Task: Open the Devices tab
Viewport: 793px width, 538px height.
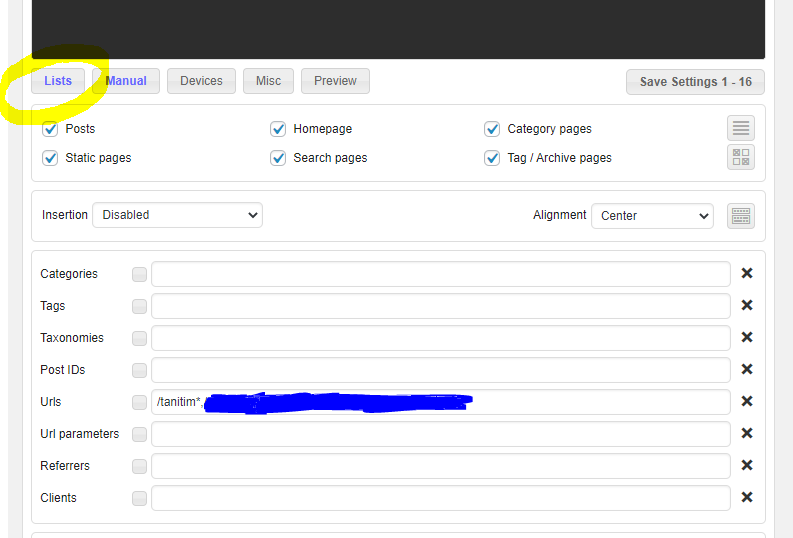Action: pyautogui.click(x=201, y=81)
